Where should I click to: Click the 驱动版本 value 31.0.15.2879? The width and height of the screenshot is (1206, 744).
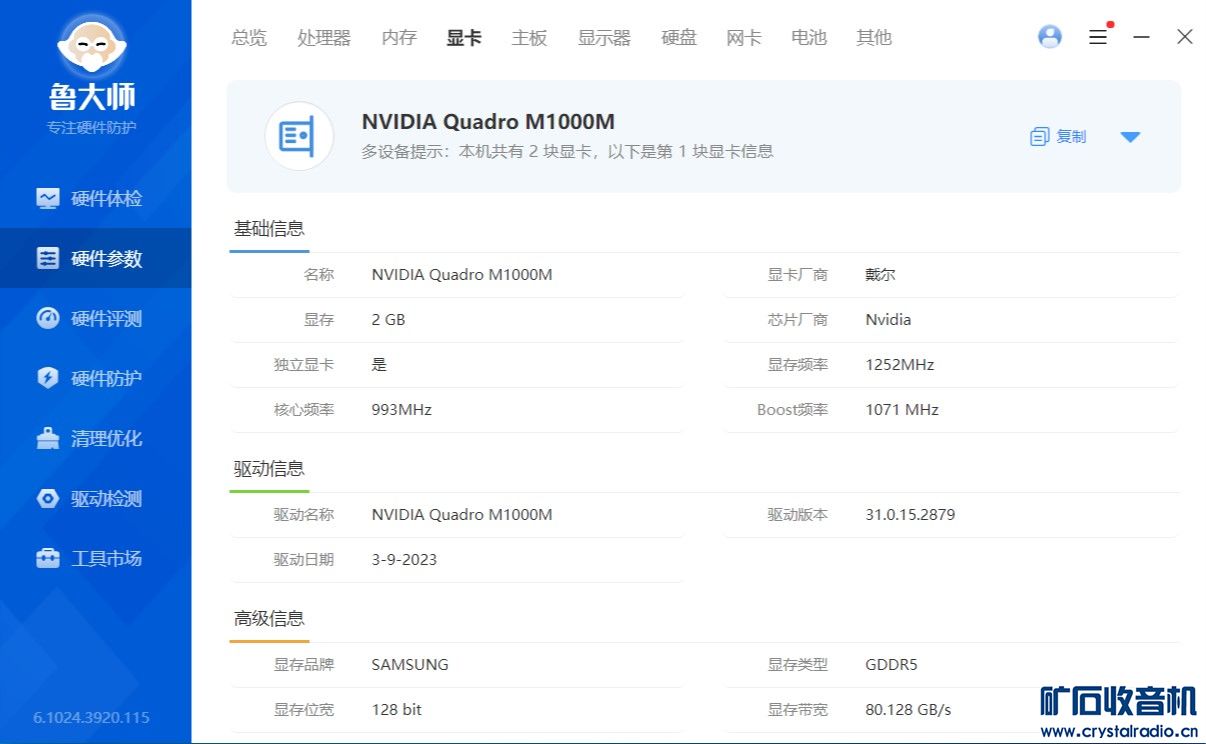pyautogui.click(x=910, y=515)
